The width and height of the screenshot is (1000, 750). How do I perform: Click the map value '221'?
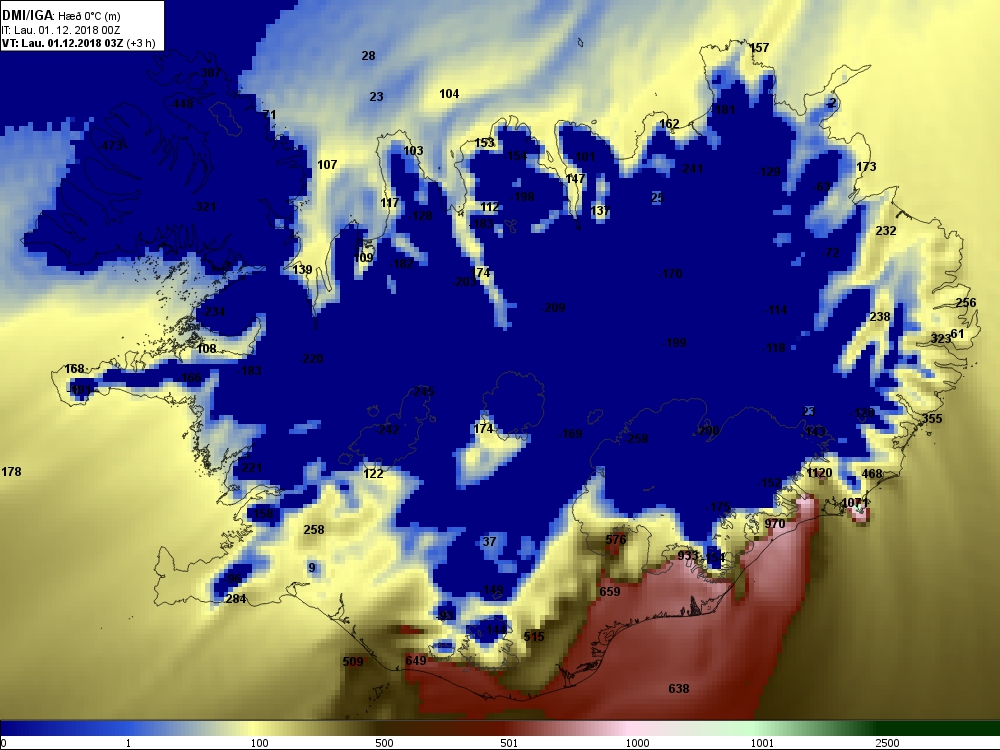251,467
